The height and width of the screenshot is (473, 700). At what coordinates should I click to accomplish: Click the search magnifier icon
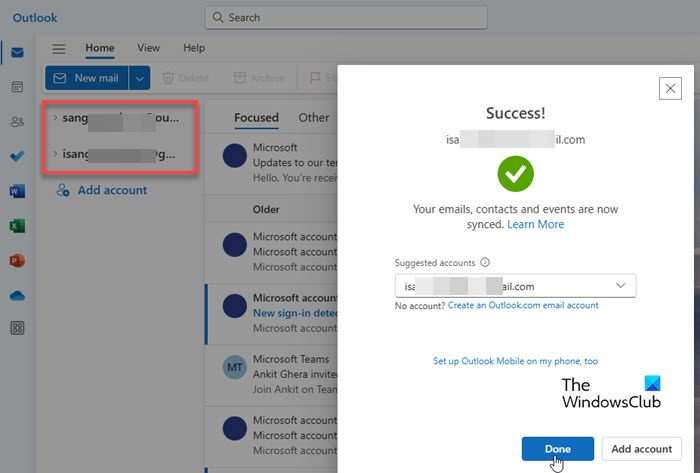tap(217, 17)
